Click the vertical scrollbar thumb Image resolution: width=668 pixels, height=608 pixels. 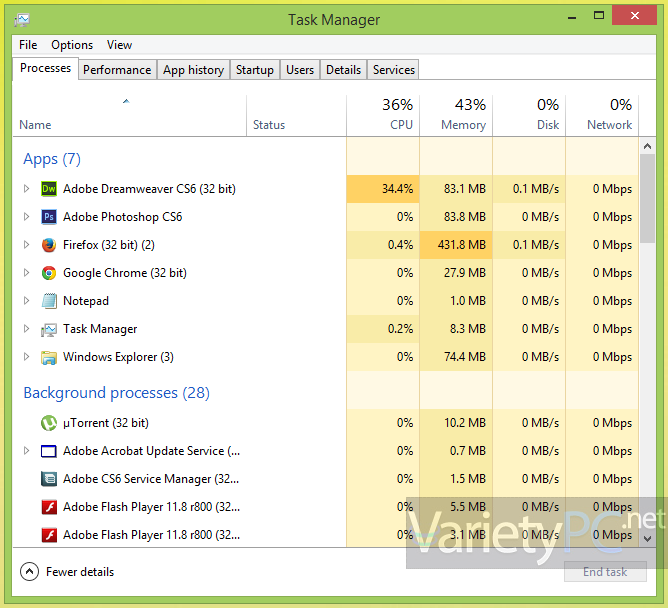coord(648,199)
